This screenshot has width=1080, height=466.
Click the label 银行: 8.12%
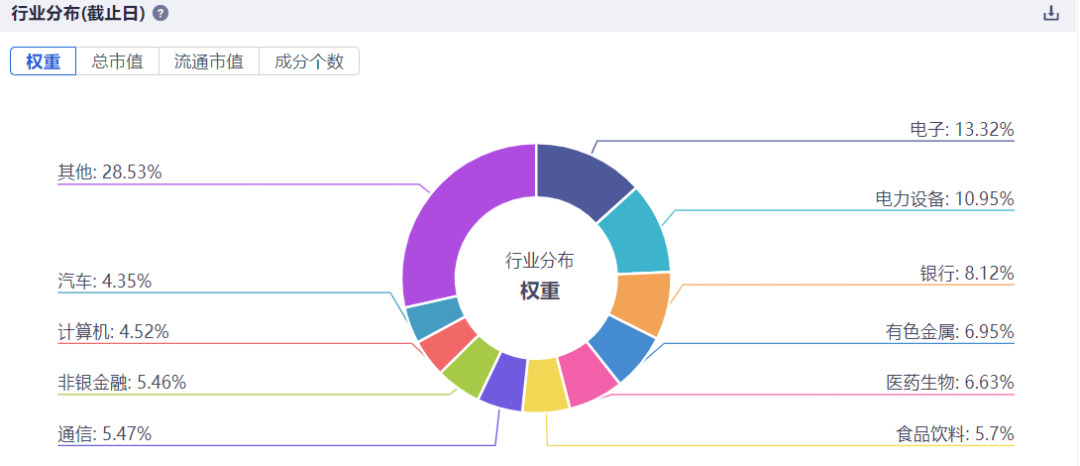coord(966,274)
